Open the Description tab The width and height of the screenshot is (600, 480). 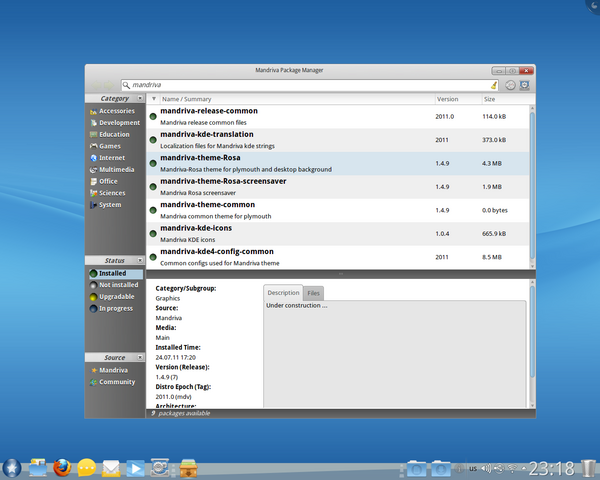(283, 293)
